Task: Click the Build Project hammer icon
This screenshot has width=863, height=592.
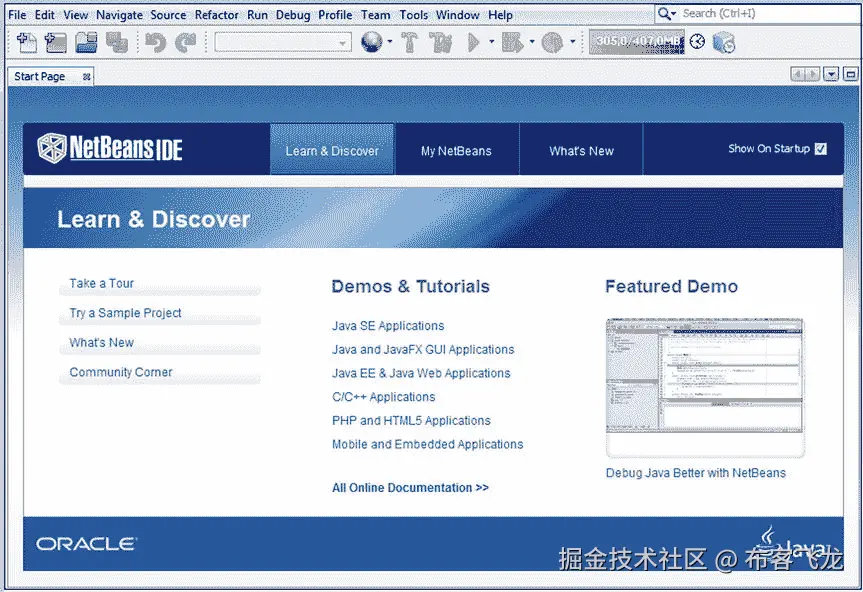Action: tap(409, 42)
